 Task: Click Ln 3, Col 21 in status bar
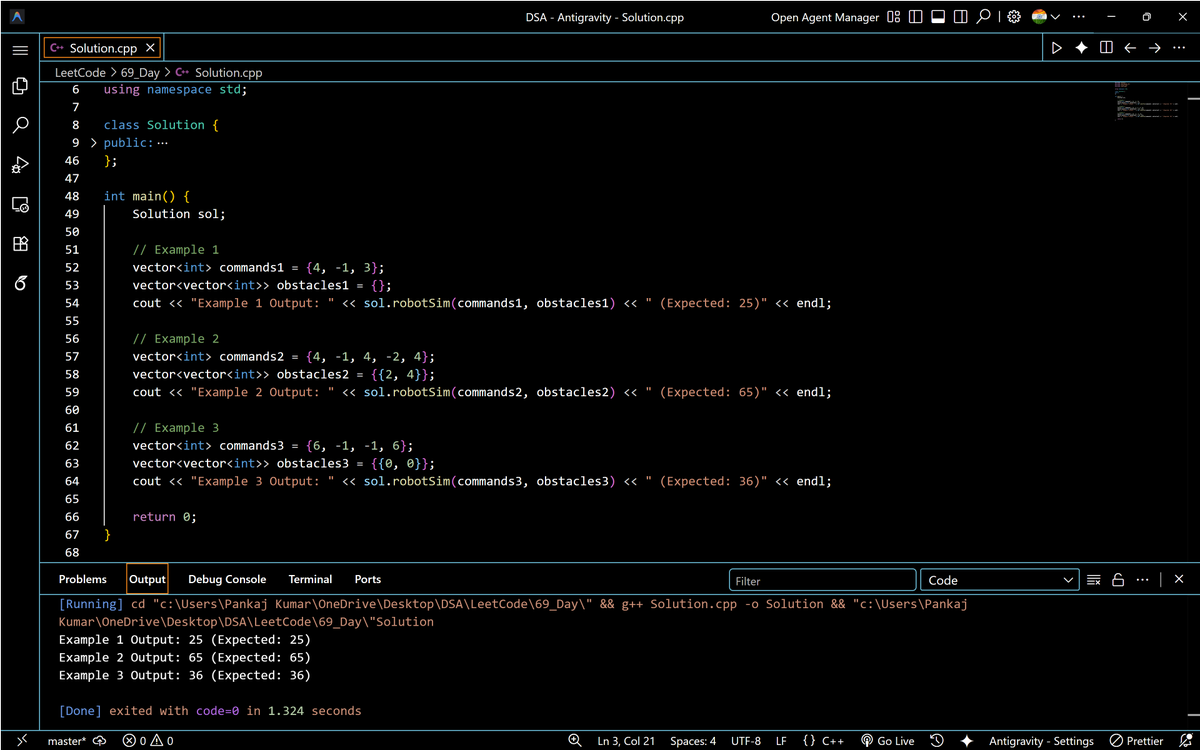click(x=626, y=741)
